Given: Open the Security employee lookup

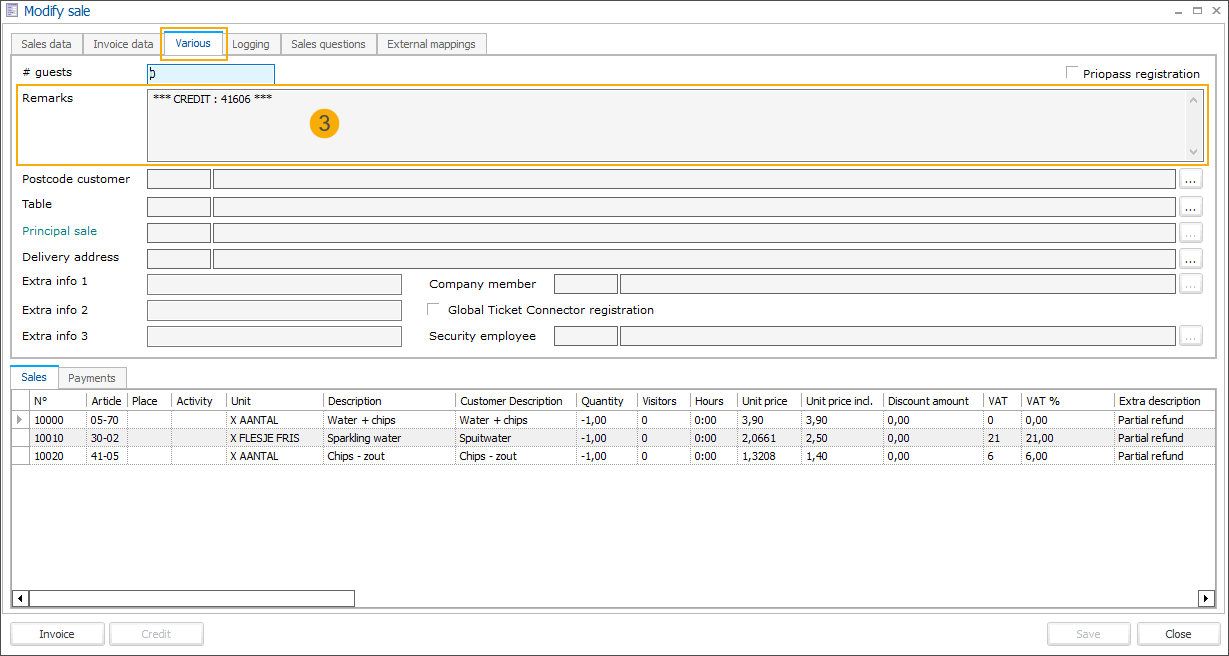Looking at the screenshot, I should click(1191, 335).
